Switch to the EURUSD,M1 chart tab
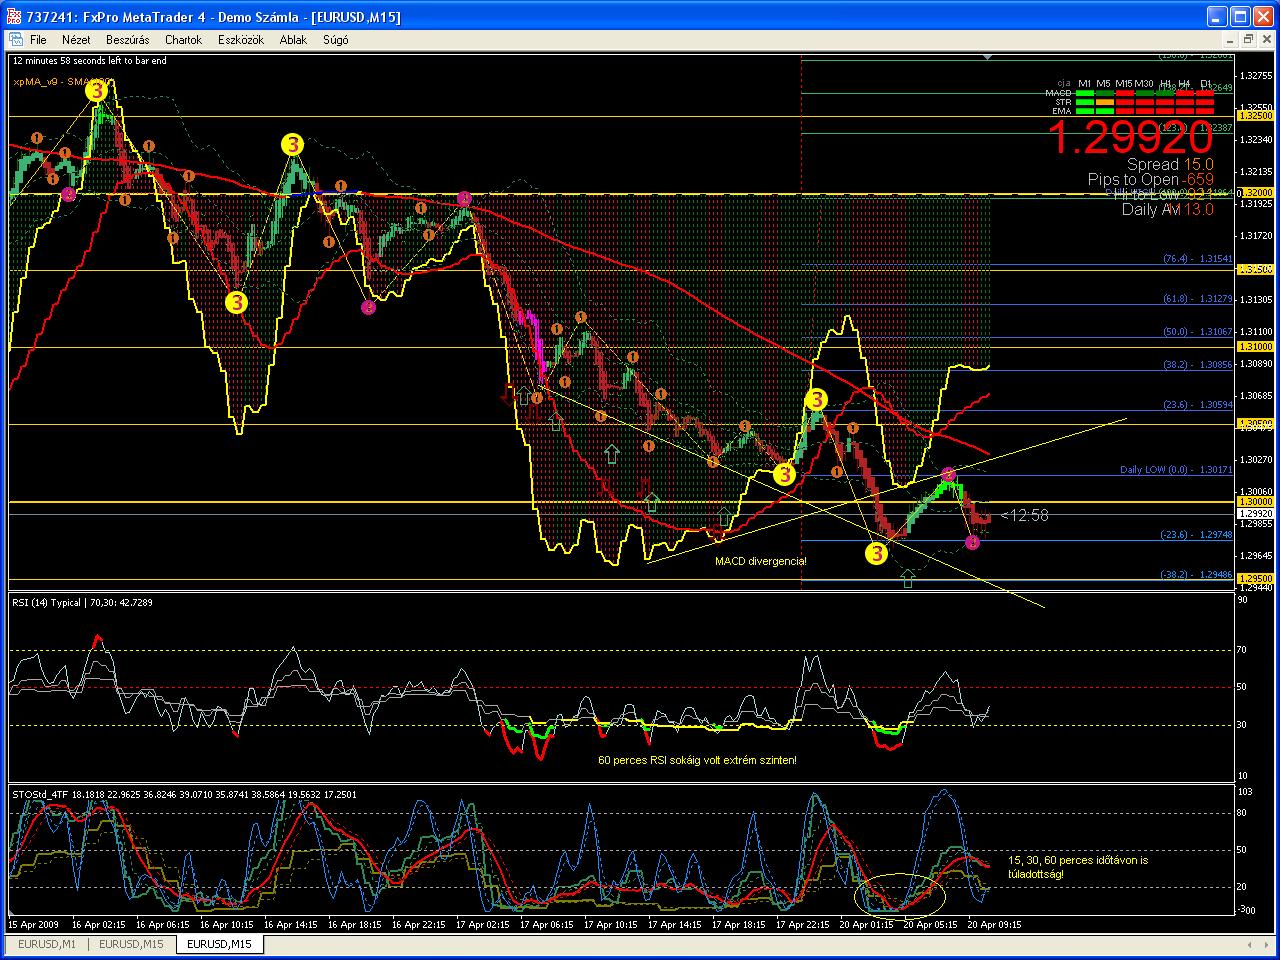Viewport: 1280px width, 960px height. (47, 944)
